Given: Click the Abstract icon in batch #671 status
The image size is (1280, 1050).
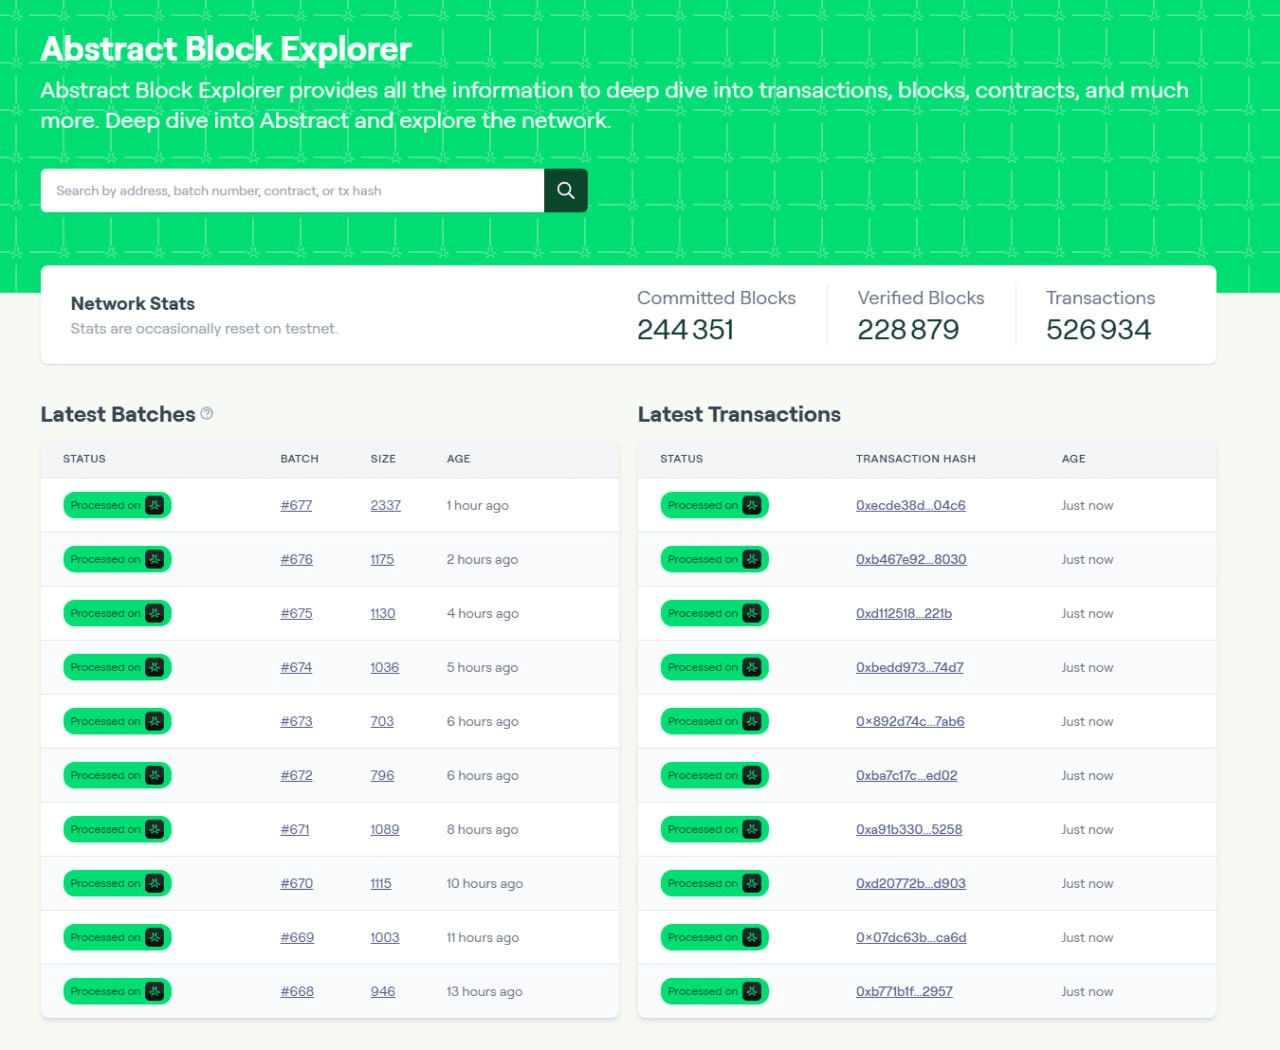Looking at the screenshot, I should 155,829.
